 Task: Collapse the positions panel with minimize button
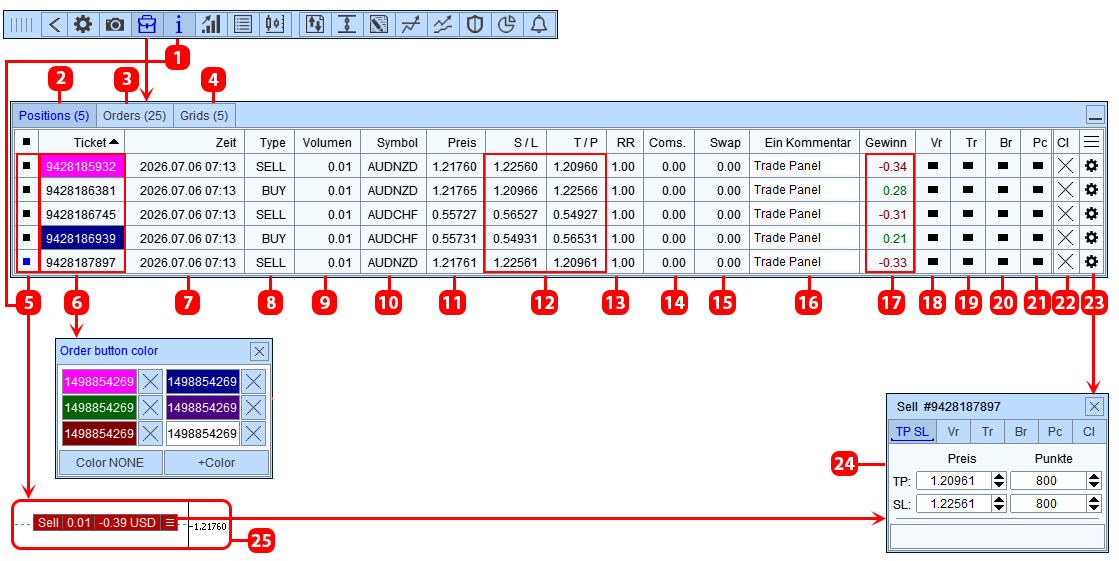tap(1095, 114)
